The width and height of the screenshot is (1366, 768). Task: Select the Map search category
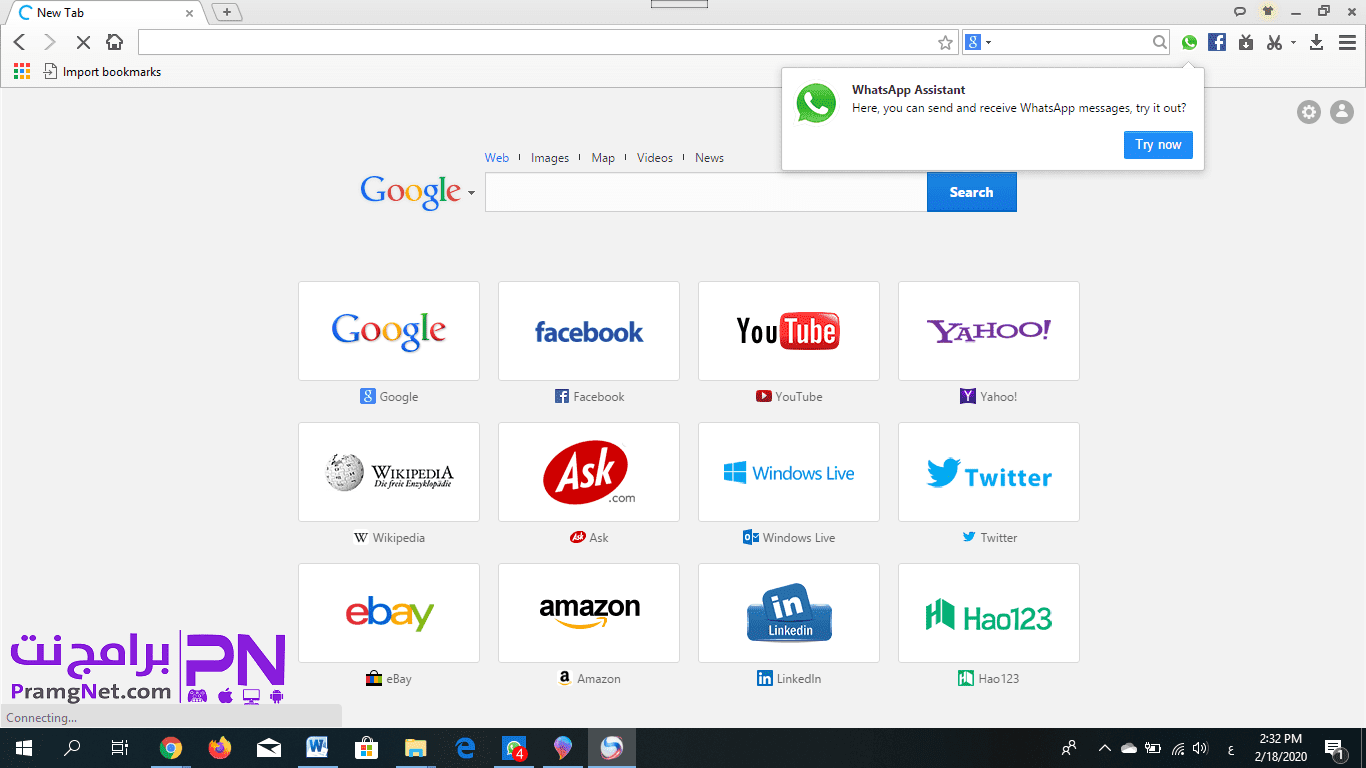click(x=603, y=158)
